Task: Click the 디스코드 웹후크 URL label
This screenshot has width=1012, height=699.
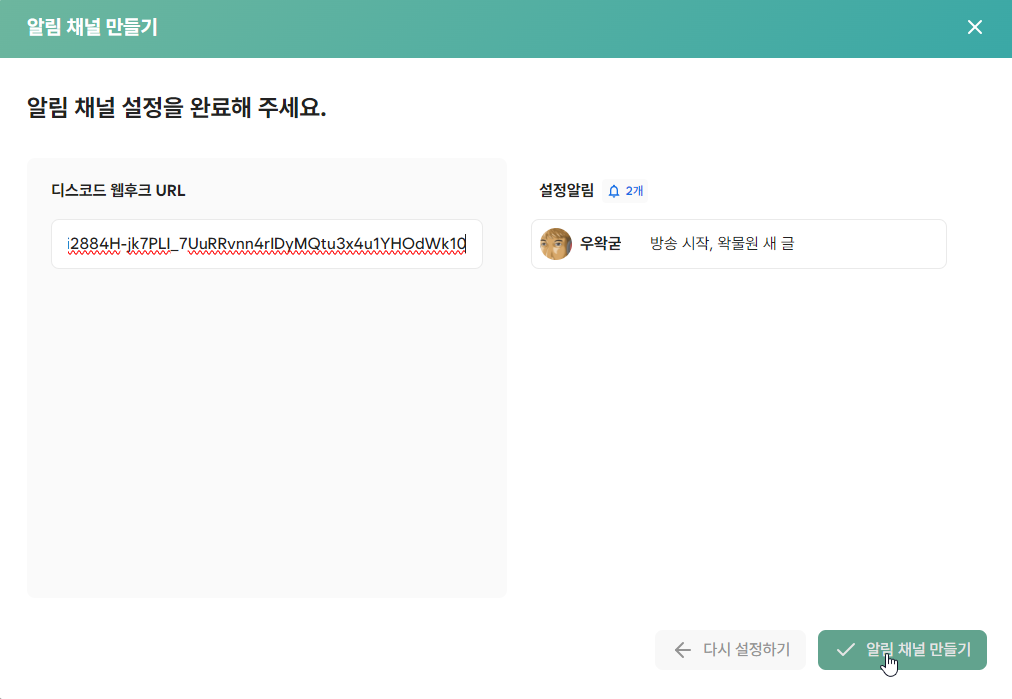Action: point(118,190)
